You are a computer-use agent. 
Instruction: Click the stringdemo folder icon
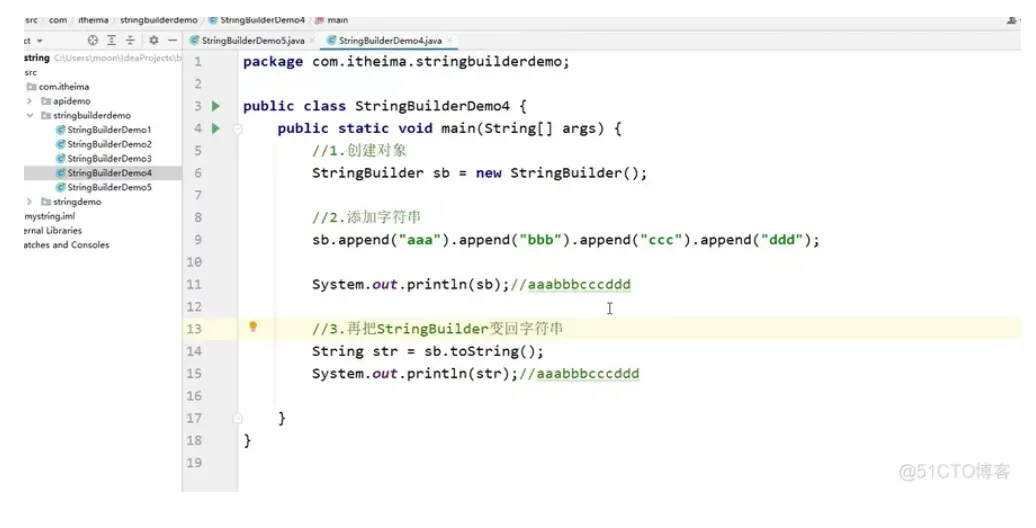click(46, 202)
